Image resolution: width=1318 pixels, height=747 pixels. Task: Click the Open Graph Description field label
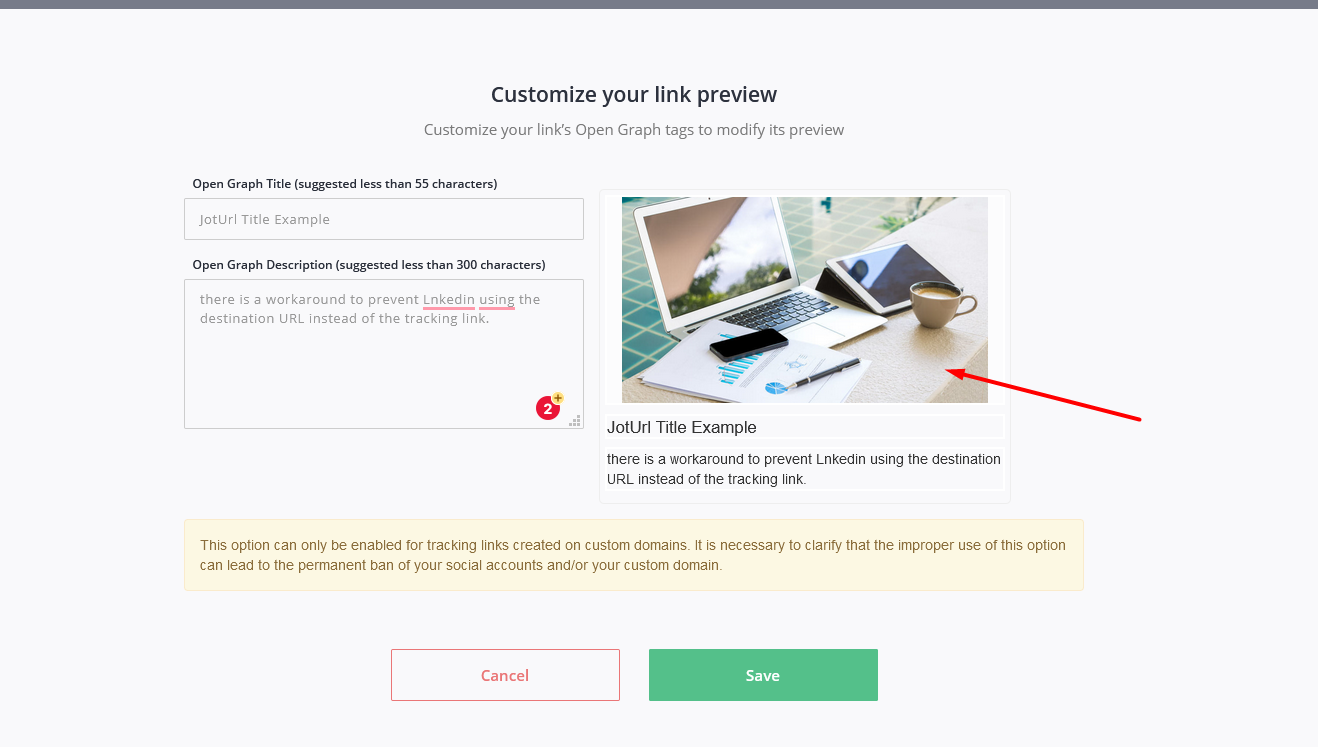click(x=369, y=264)
